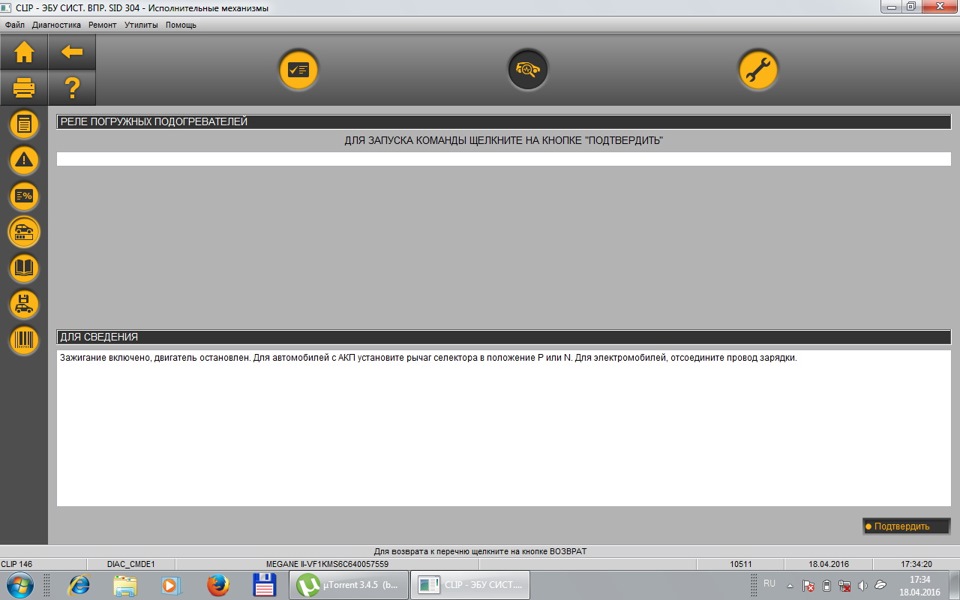Viewport: 960px width, 600px height.
Task: Open the Помощь menu
Action: 181,25
